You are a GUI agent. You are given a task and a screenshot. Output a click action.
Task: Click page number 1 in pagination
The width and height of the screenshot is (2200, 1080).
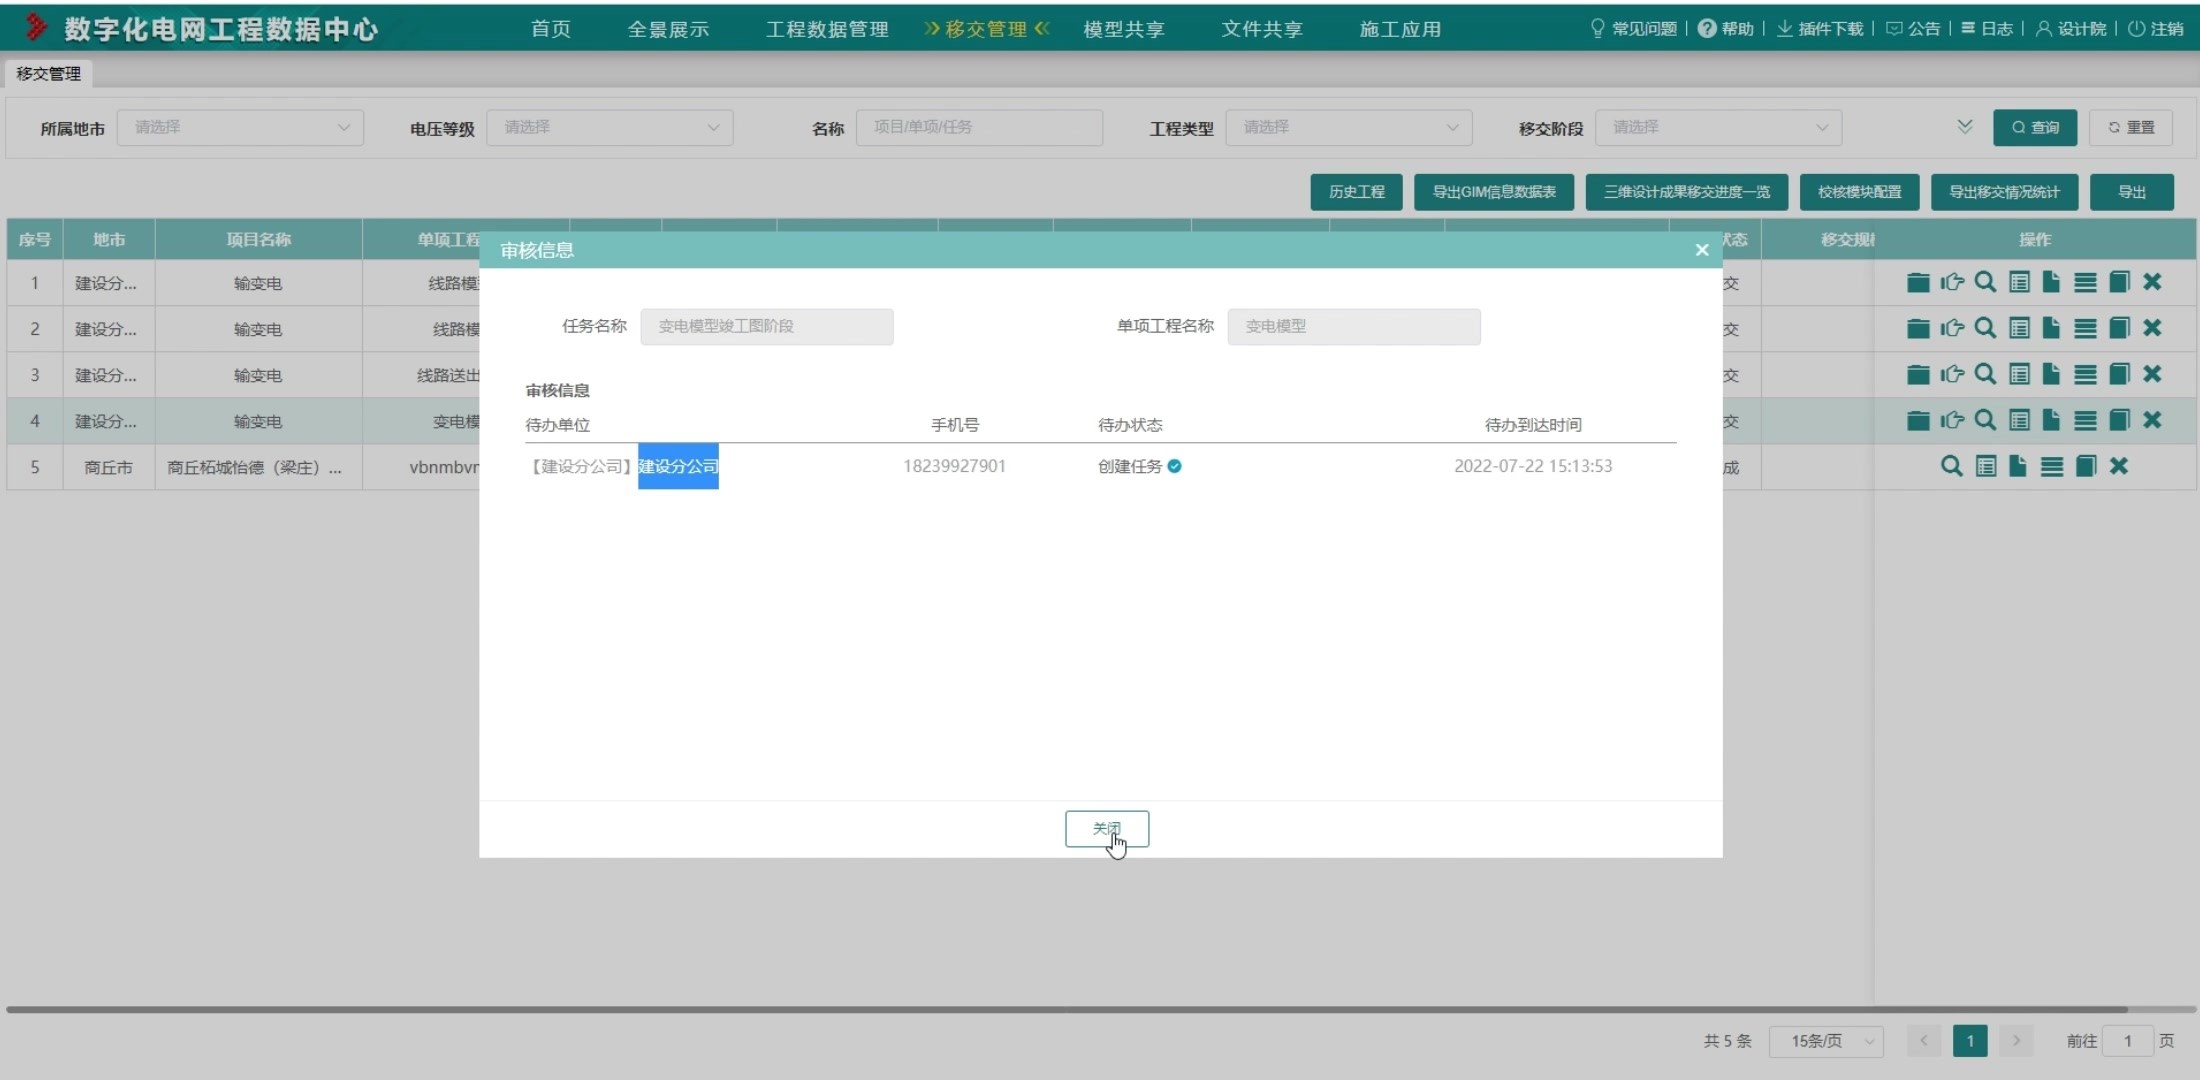click(x=1970, y=1041)
